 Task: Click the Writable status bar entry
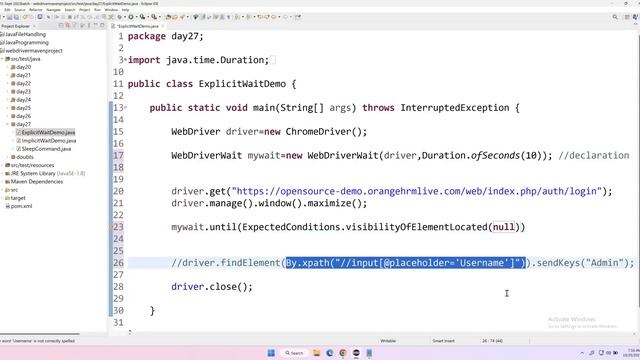tap(388, 340)
